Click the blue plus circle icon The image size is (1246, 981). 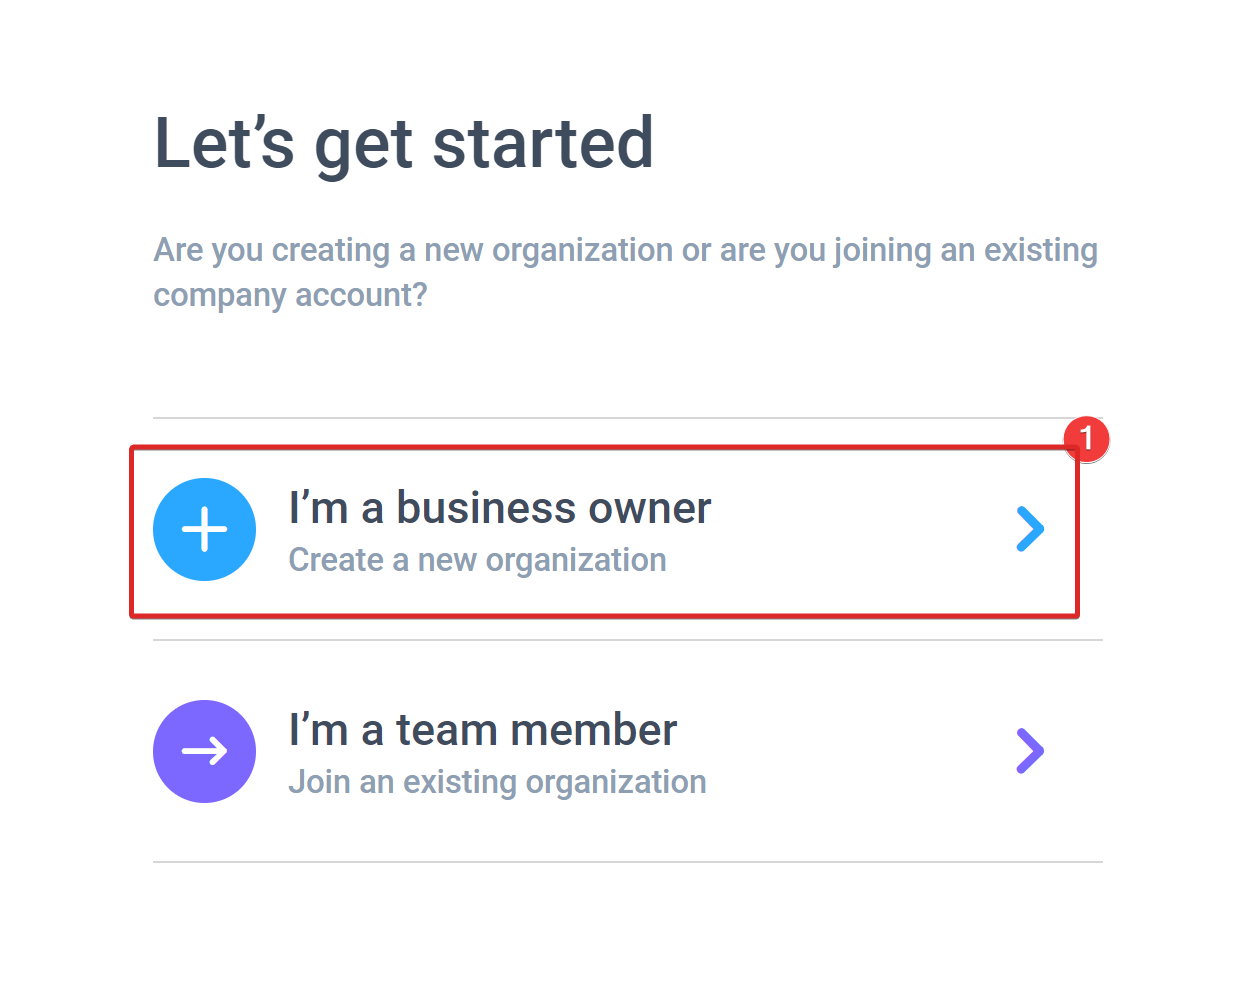coord(204,529)
